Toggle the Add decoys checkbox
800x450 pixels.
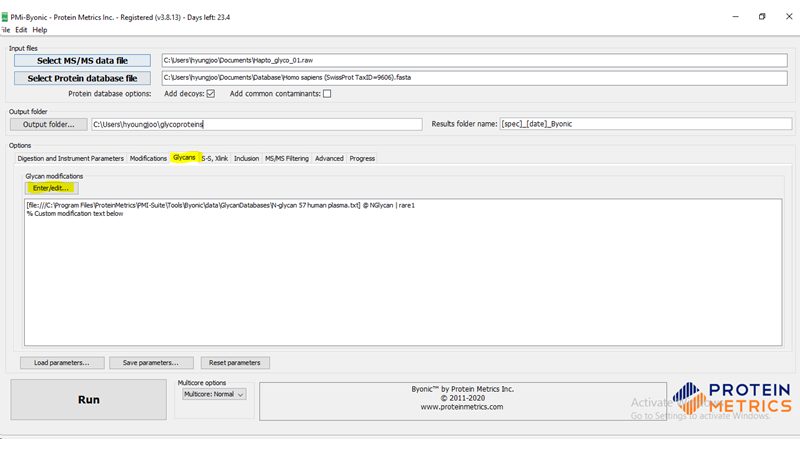(211, 94)
